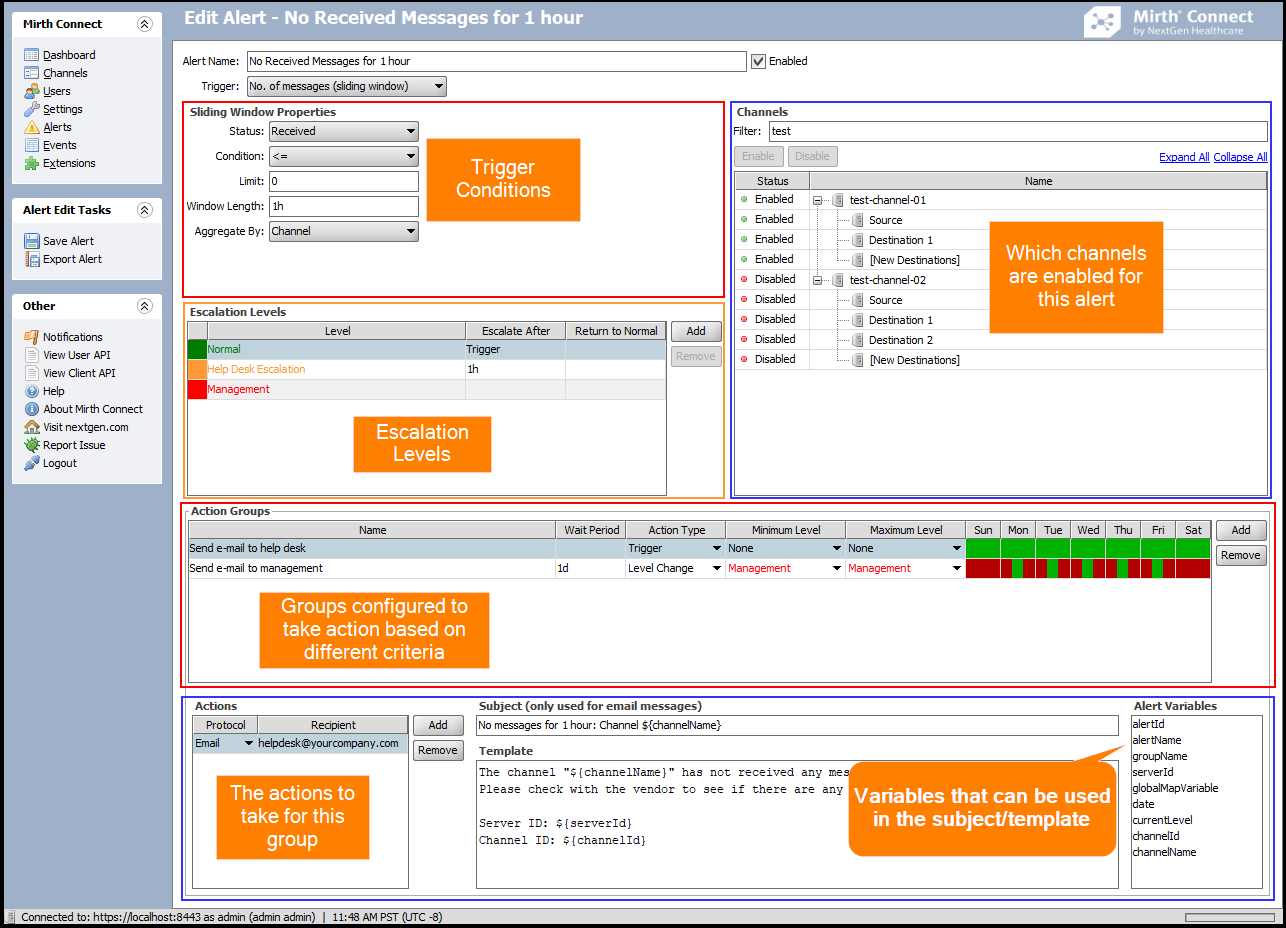Open Settings wrench icon
1286x928 pixels.
pyautogui.click(x=31, y=109)
